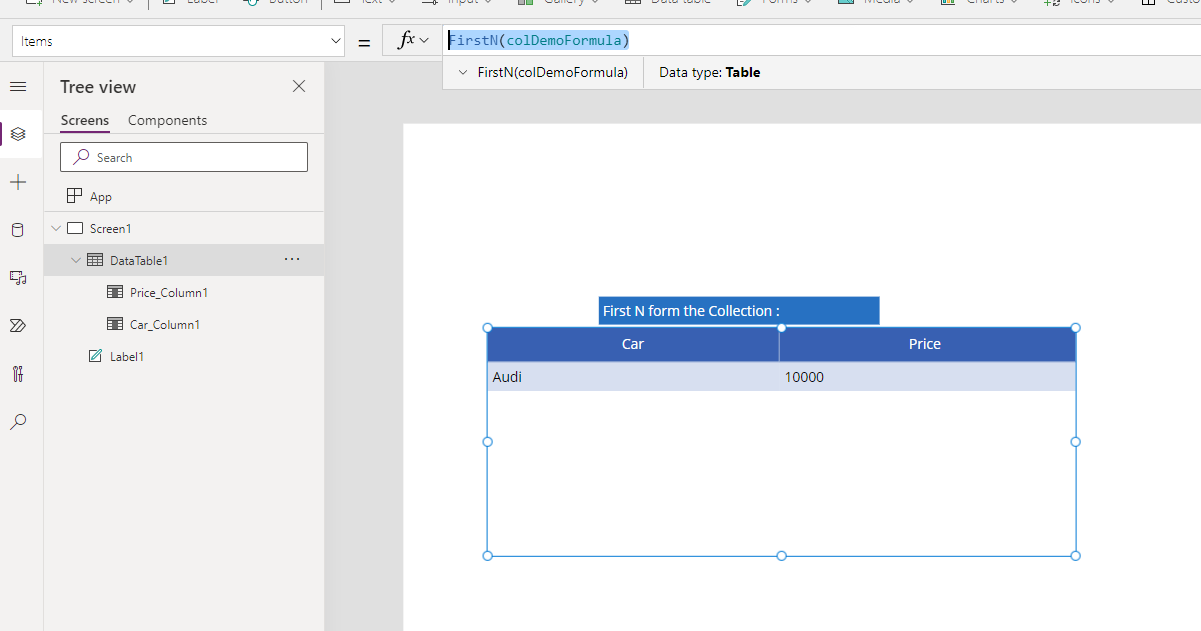The height and width of the screenshot is (631, 1201).
Task: Click the Tree view panel title
Action: pyautogui.click(x=98, y=87)
